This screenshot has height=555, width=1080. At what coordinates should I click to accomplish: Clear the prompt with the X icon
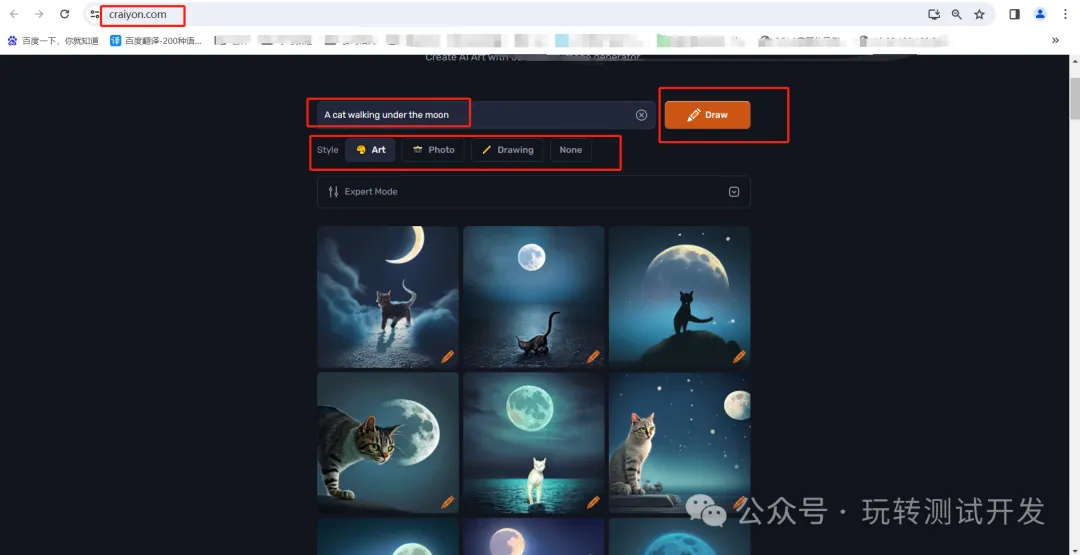click(641, 115)
